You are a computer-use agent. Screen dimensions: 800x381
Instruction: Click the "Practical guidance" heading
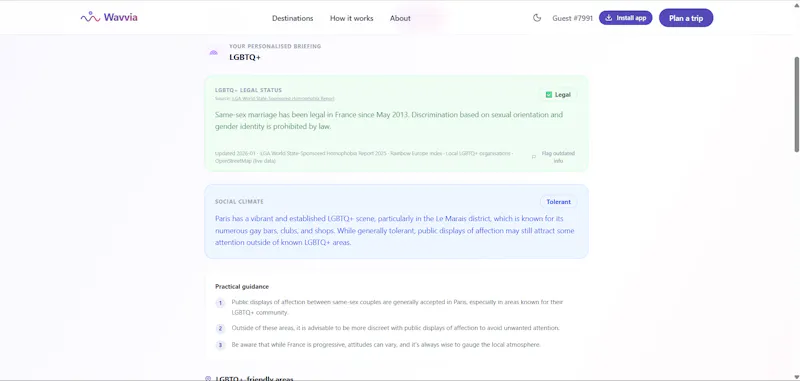click(242, 287)
